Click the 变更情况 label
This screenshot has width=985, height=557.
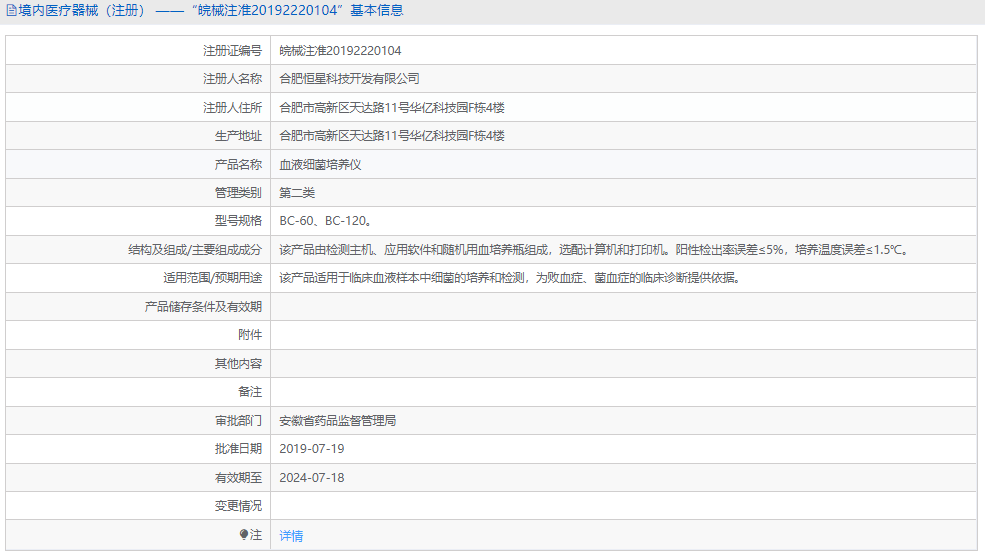238,506
